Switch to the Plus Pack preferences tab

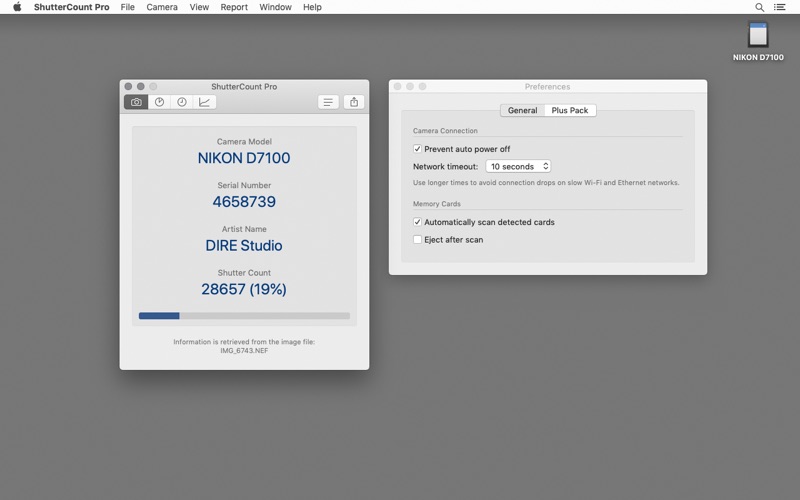[570, 110]
